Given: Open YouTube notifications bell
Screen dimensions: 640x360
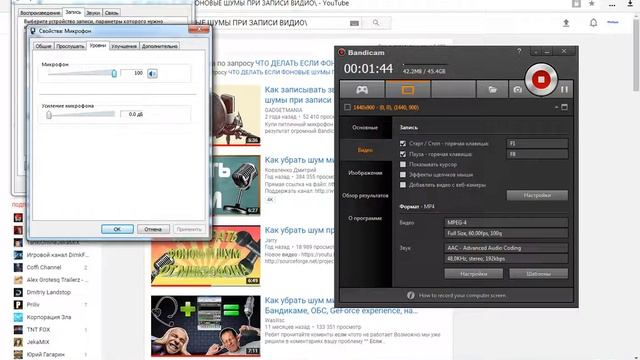Looking at the screenshot, I should [x=593, y=22].
